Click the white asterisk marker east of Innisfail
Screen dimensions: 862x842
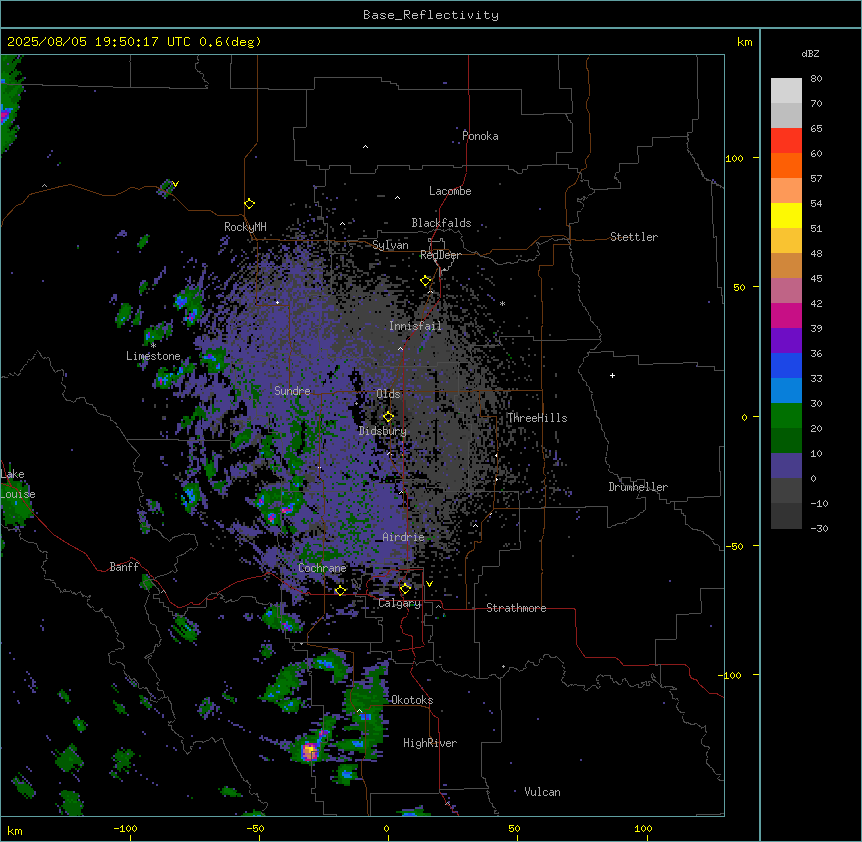(x=502, y=303)
